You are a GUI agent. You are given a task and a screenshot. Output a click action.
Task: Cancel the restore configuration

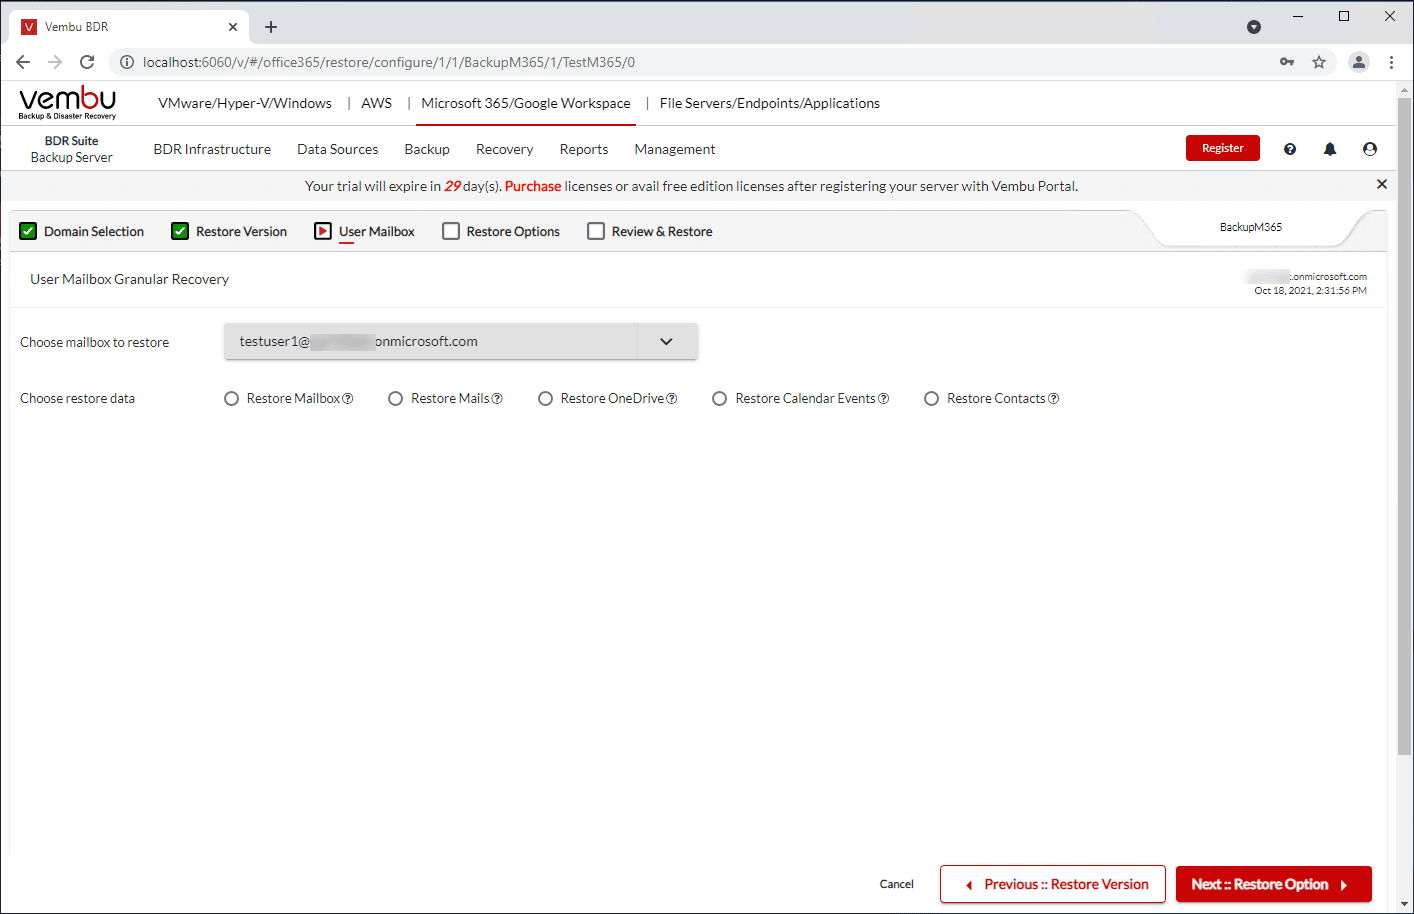[x=897, y=884]
